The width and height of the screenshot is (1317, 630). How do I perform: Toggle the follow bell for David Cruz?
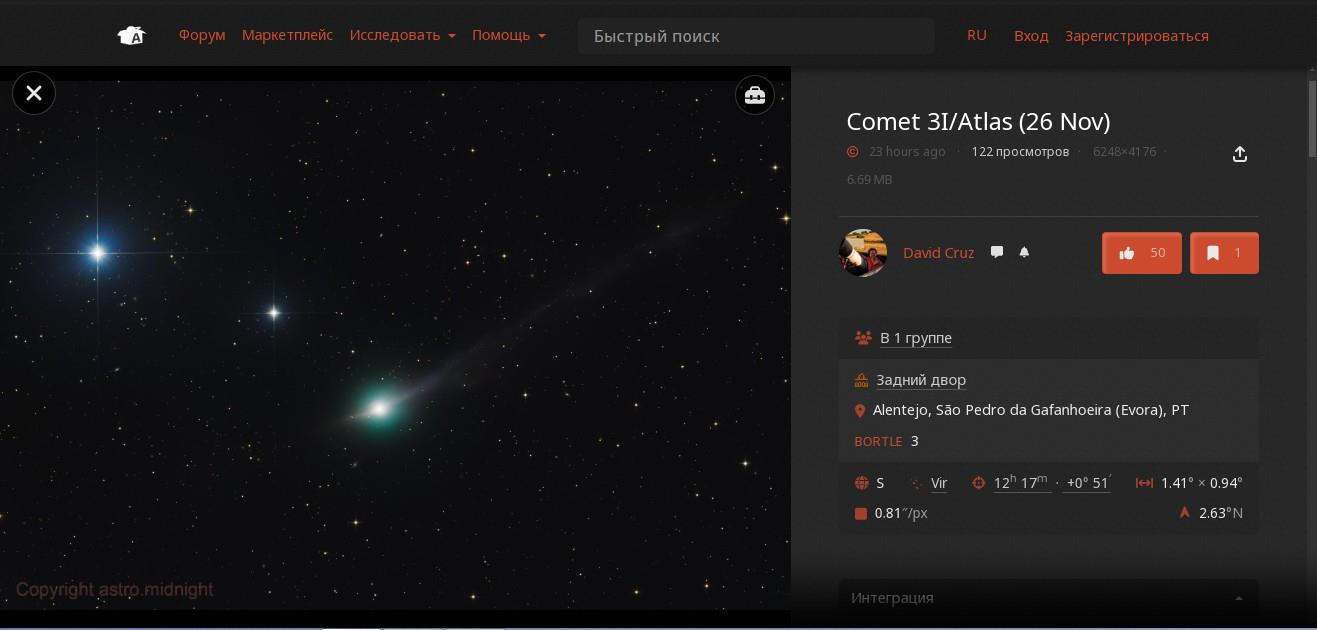pos(1024,252)
